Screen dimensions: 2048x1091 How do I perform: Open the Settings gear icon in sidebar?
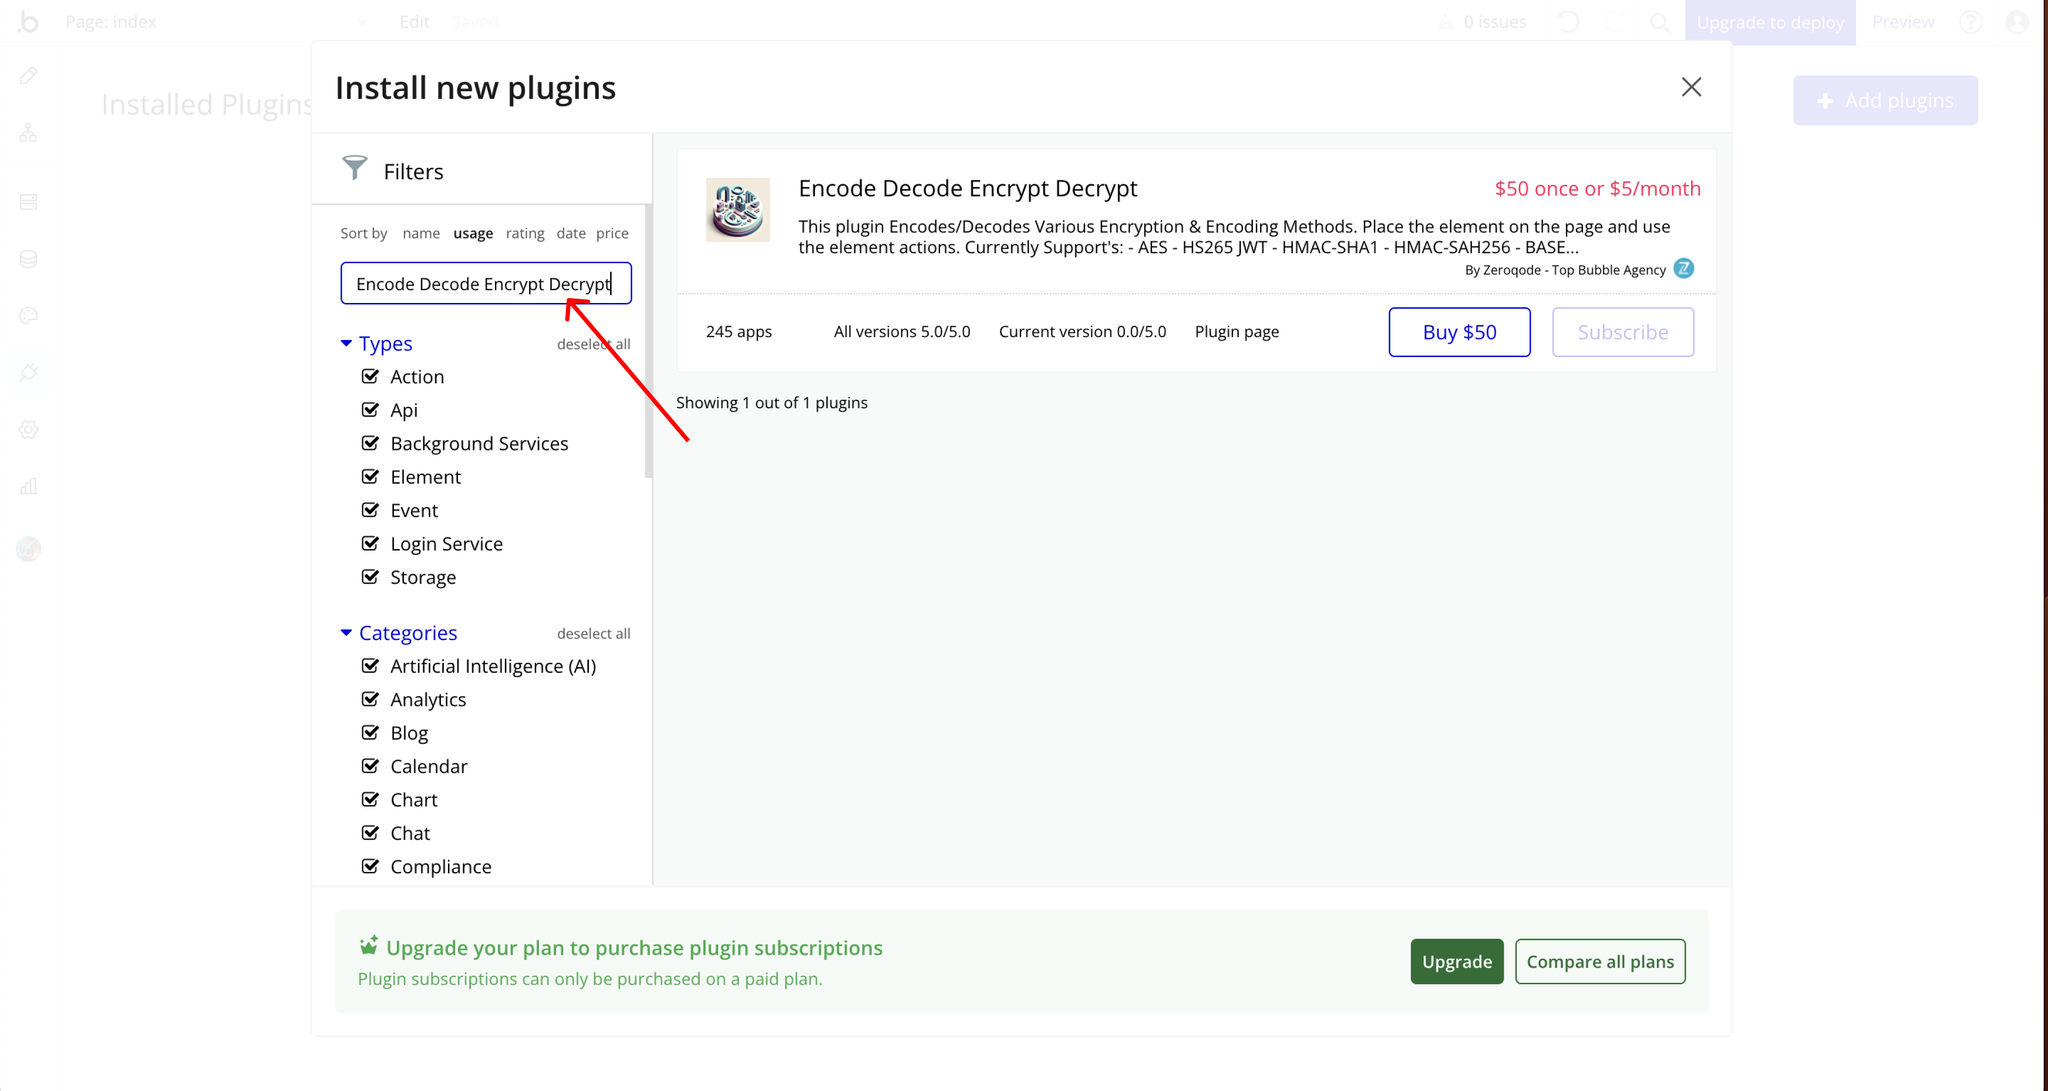coord(29,430)
